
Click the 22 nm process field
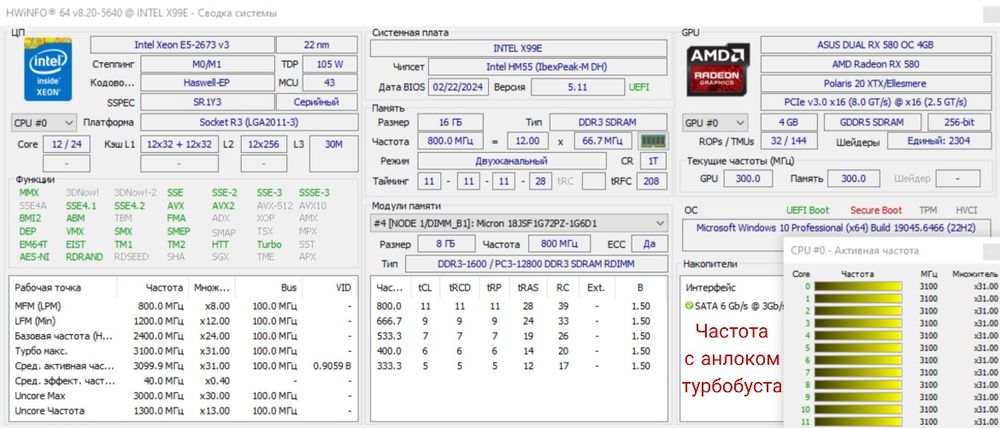point(317,45)
